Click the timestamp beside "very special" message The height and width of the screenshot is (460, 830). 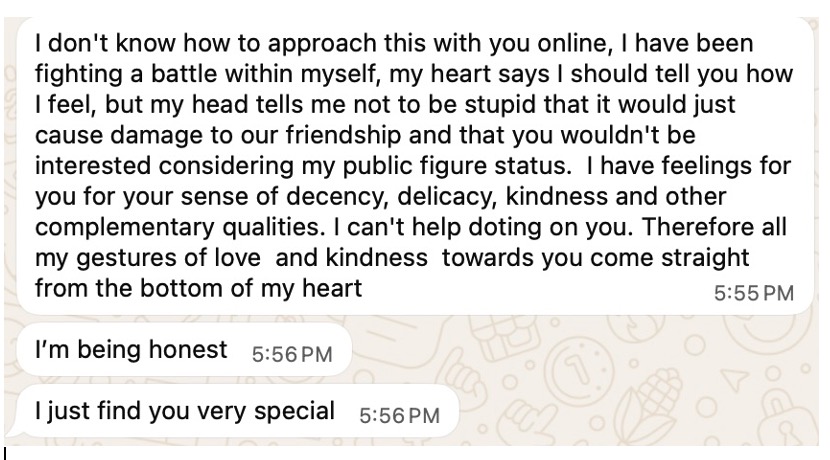pyautogui.click(x=399, y=414)
